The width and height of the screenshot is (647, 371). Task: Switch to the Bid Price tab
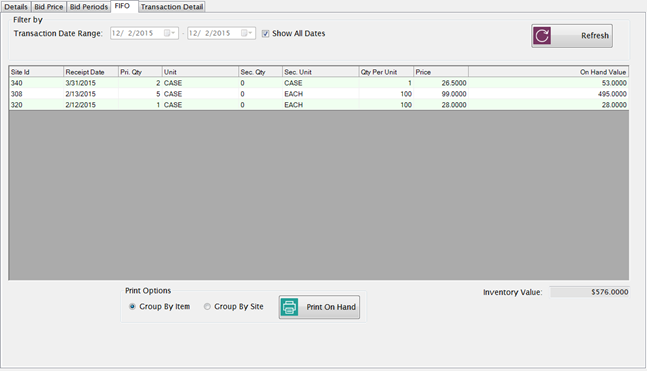coord(49,7)
